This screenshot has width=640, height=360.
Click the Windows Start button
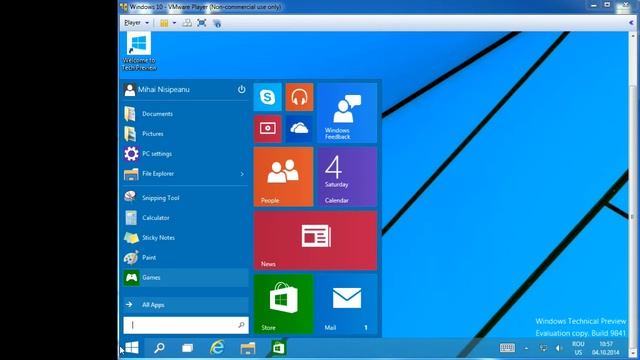tap(132, 348)
